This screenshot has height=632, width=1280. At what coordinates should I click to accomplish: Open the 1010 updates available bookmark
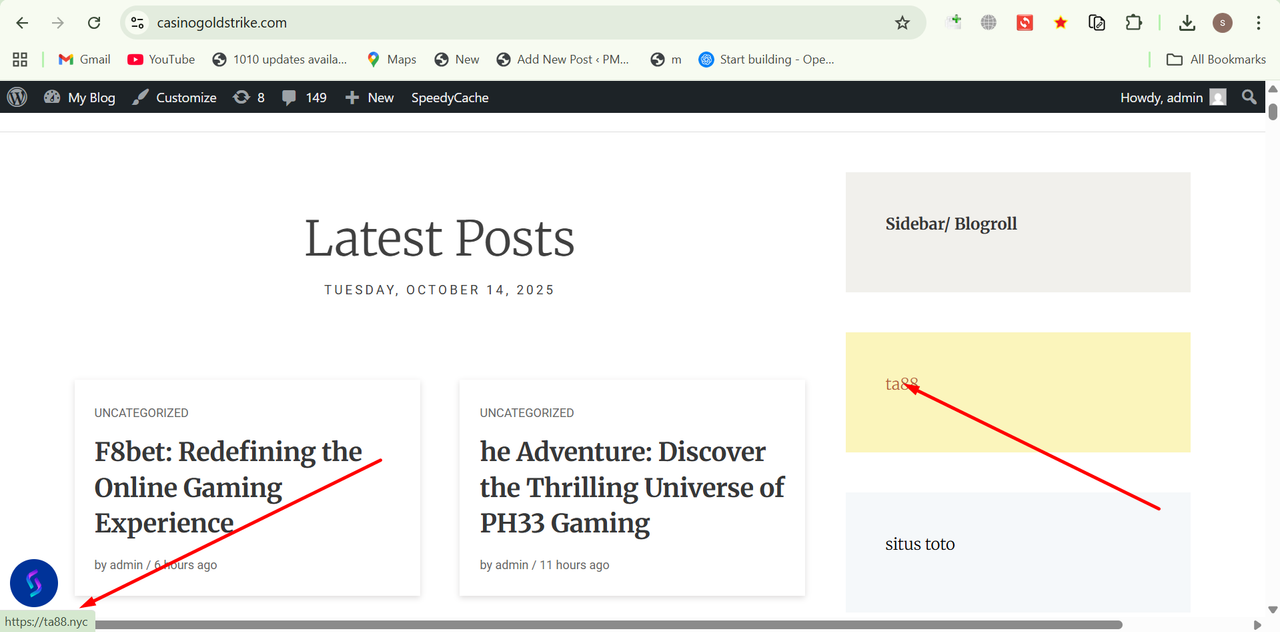tap(280, 59)
